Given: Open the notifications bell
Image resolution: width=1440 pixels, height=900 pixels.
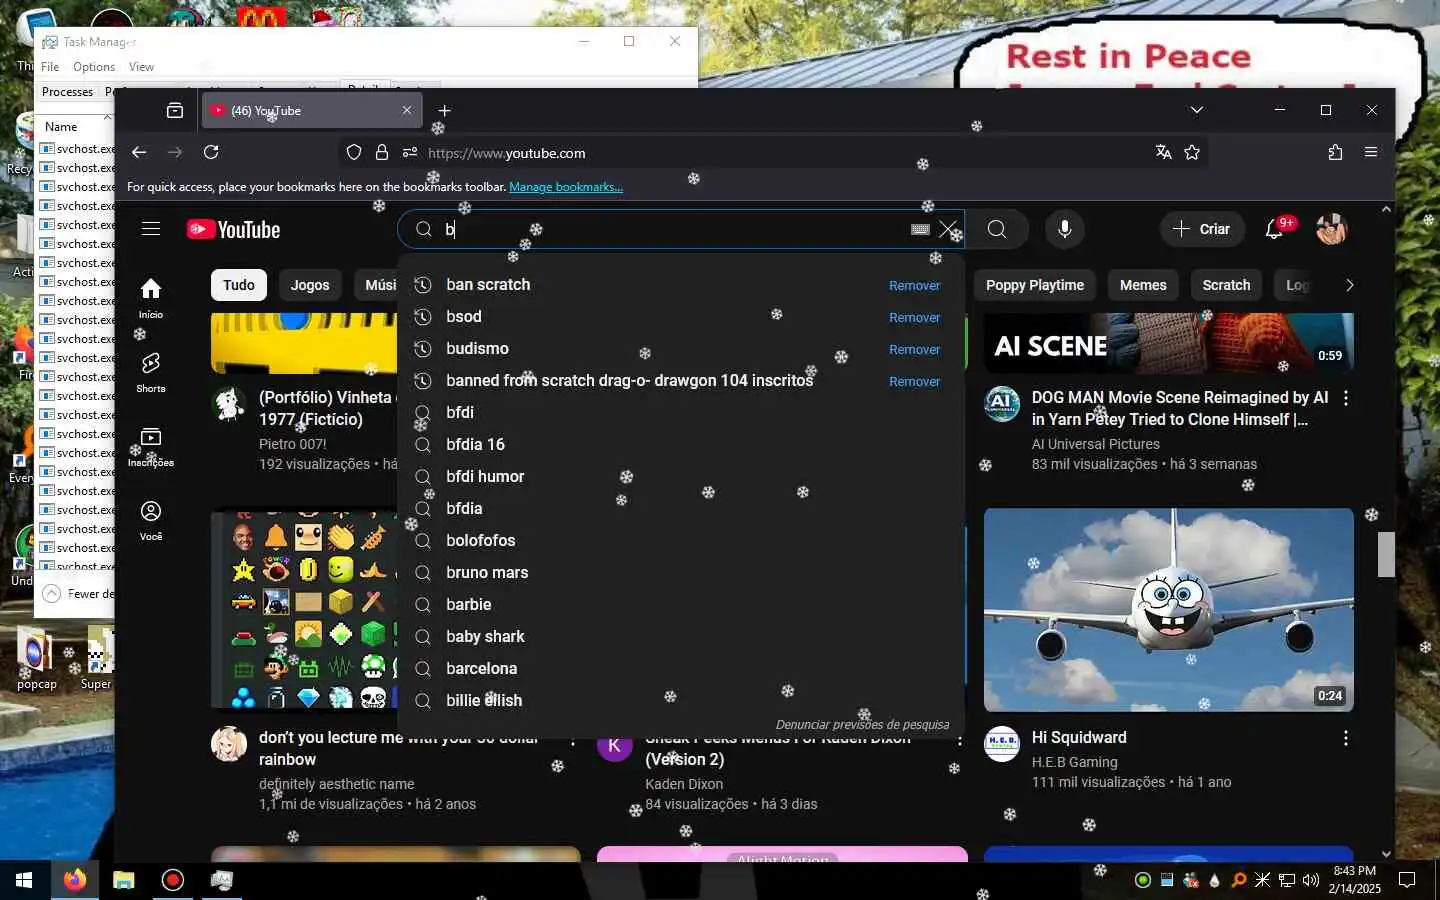Looking at the screenshot, I should (x=1274, y=229).
